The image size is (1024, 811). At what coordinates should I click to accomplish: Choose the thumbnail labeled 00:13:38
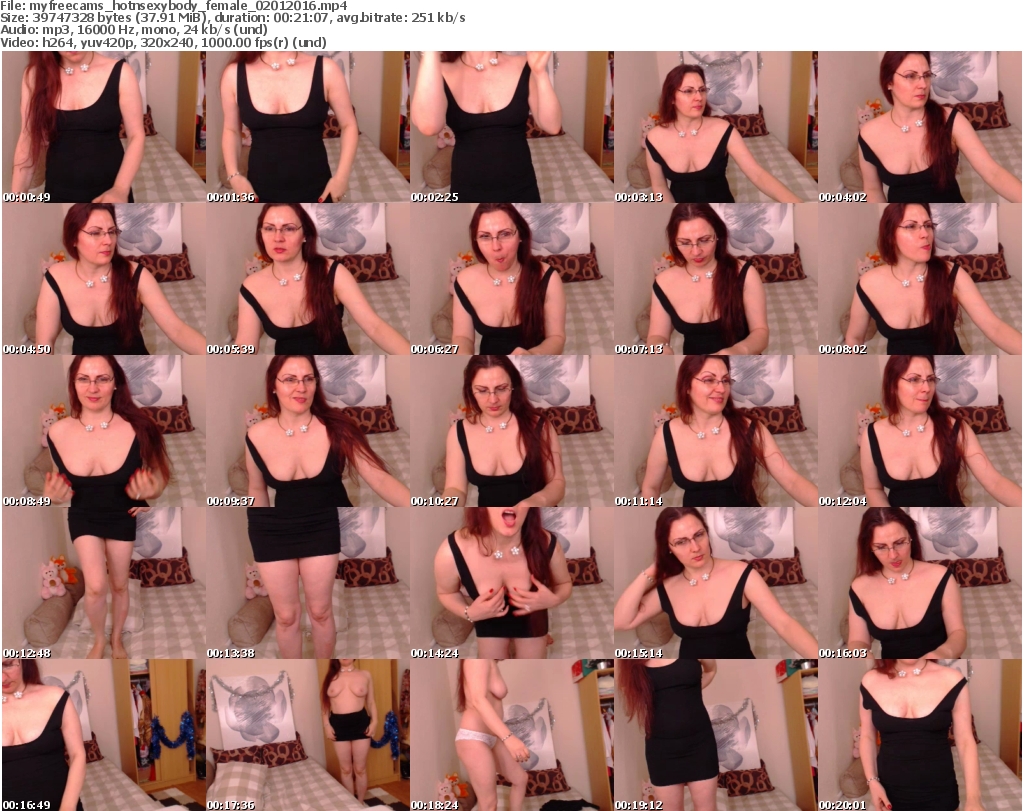(x=308, y=583)
